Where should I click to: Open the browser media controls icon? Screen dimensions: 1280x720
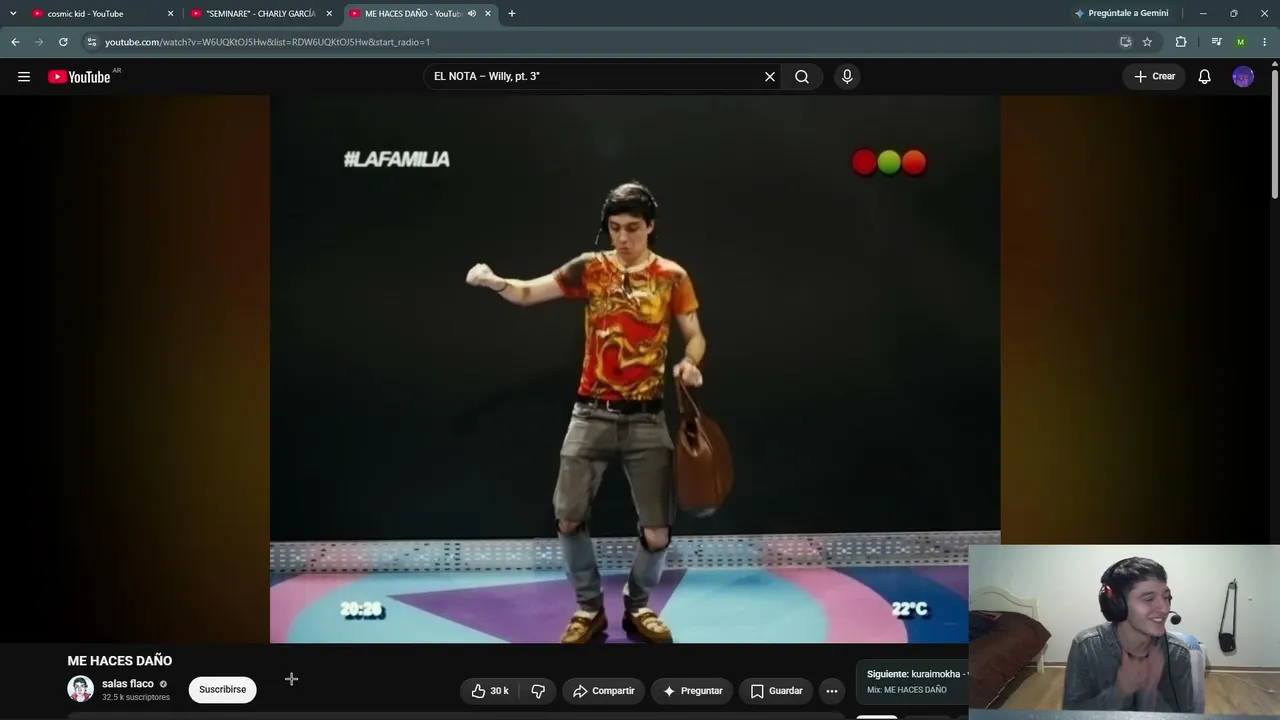click(1216, 42)
